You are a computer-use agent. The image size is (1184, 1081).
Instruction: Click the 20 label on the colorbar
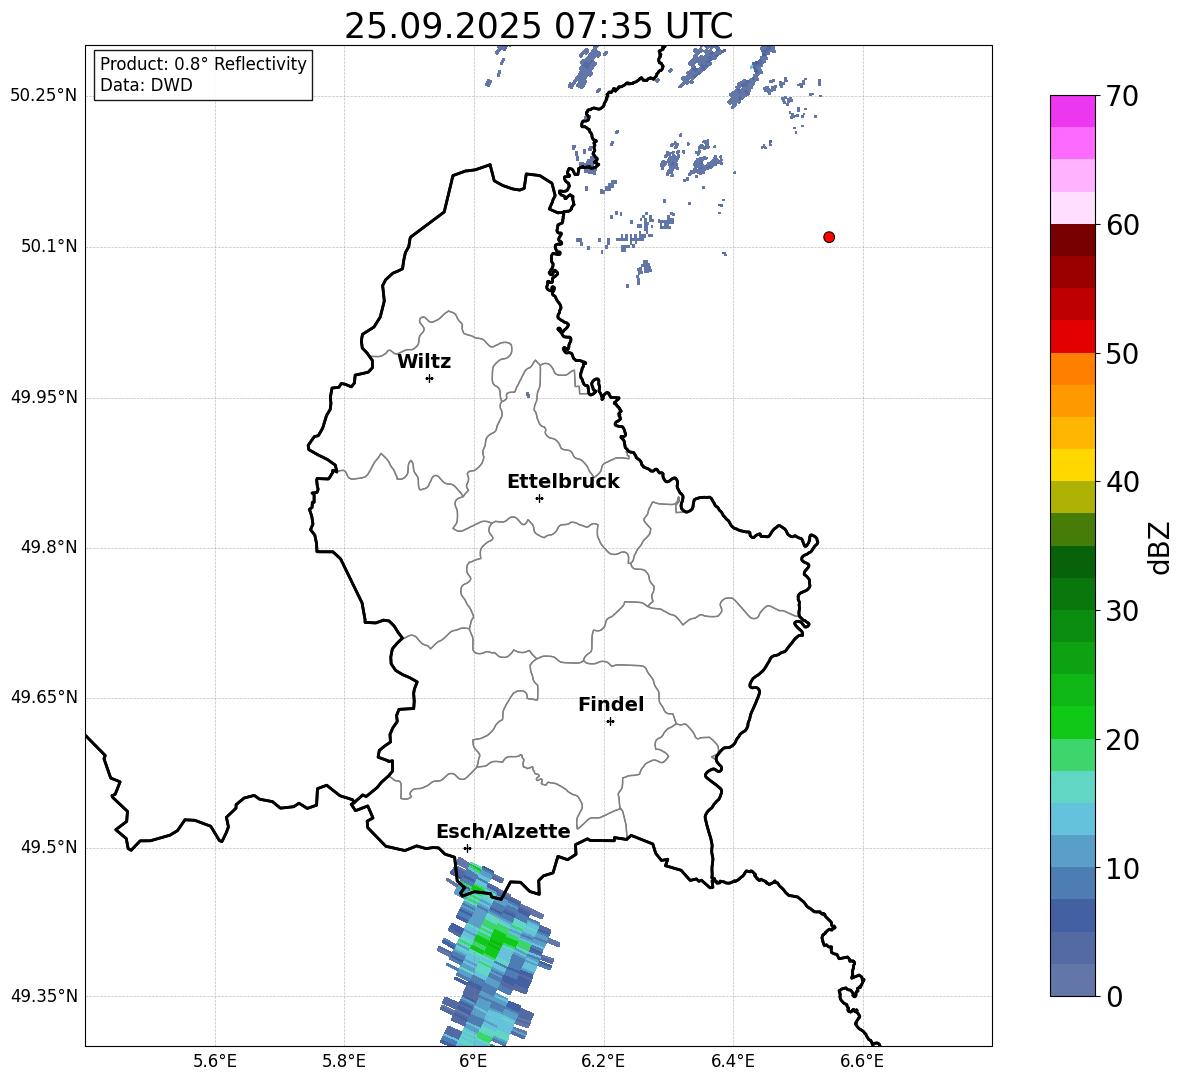1122,740
